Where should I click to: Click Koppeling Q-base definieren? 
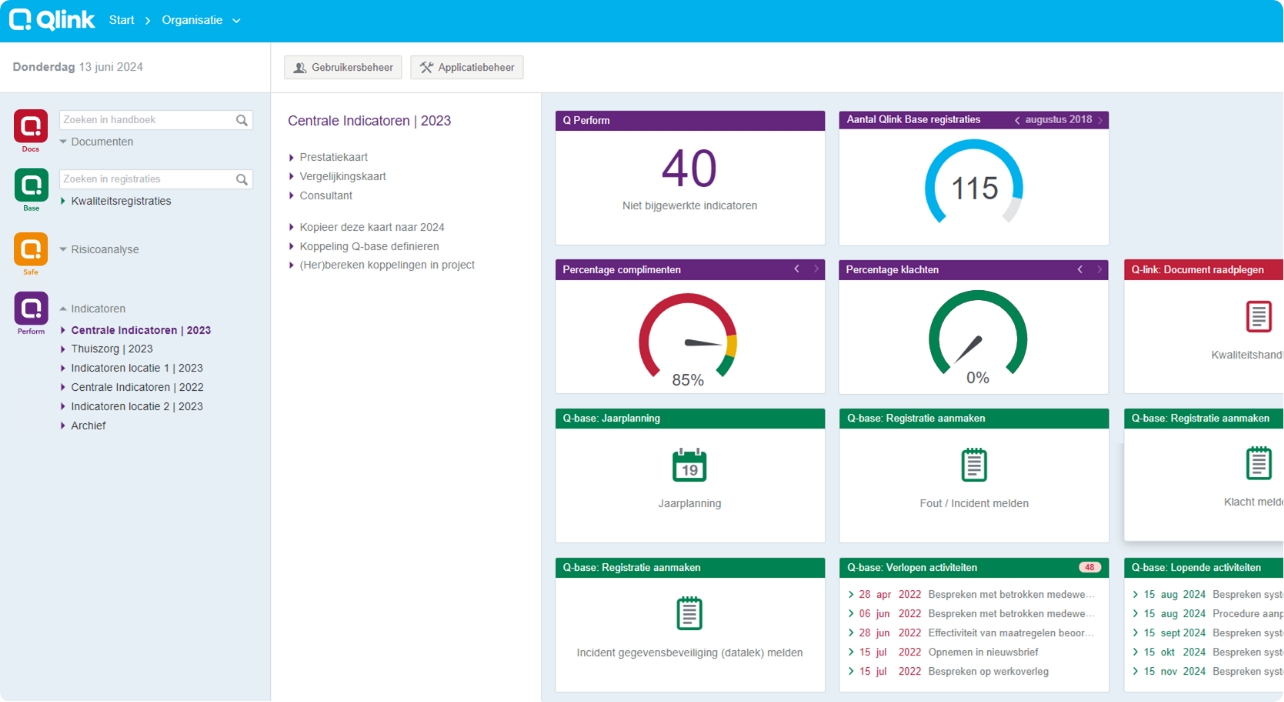[369, 246]
